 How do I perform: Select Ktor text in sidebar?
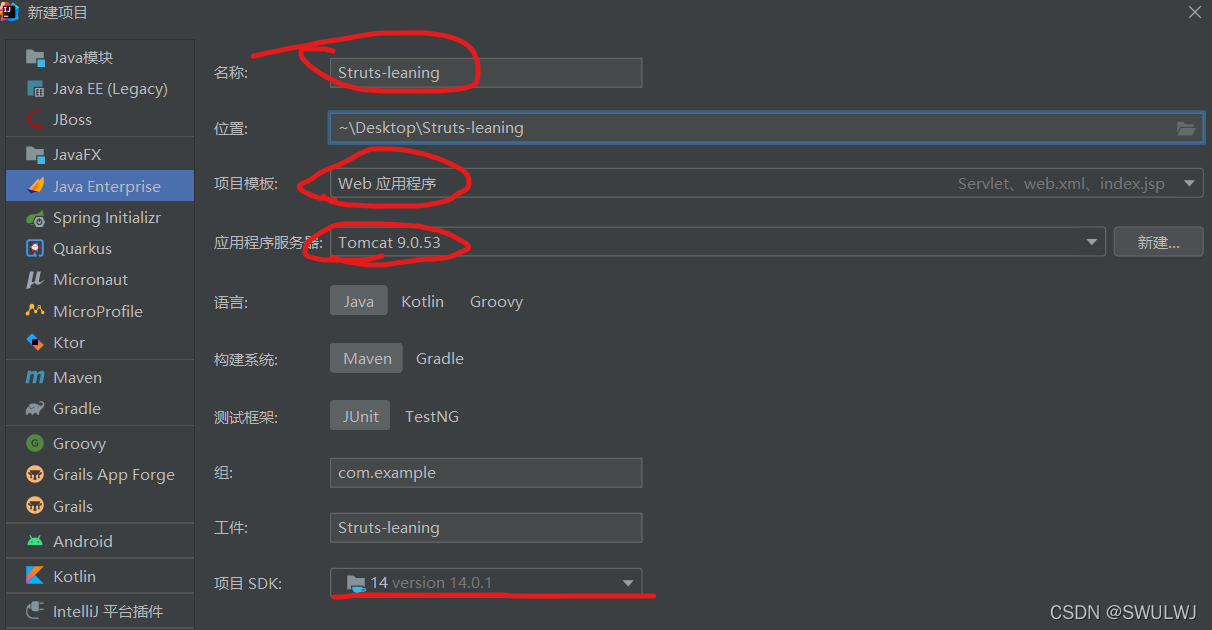pyautogui.click(x=69, y=342)
